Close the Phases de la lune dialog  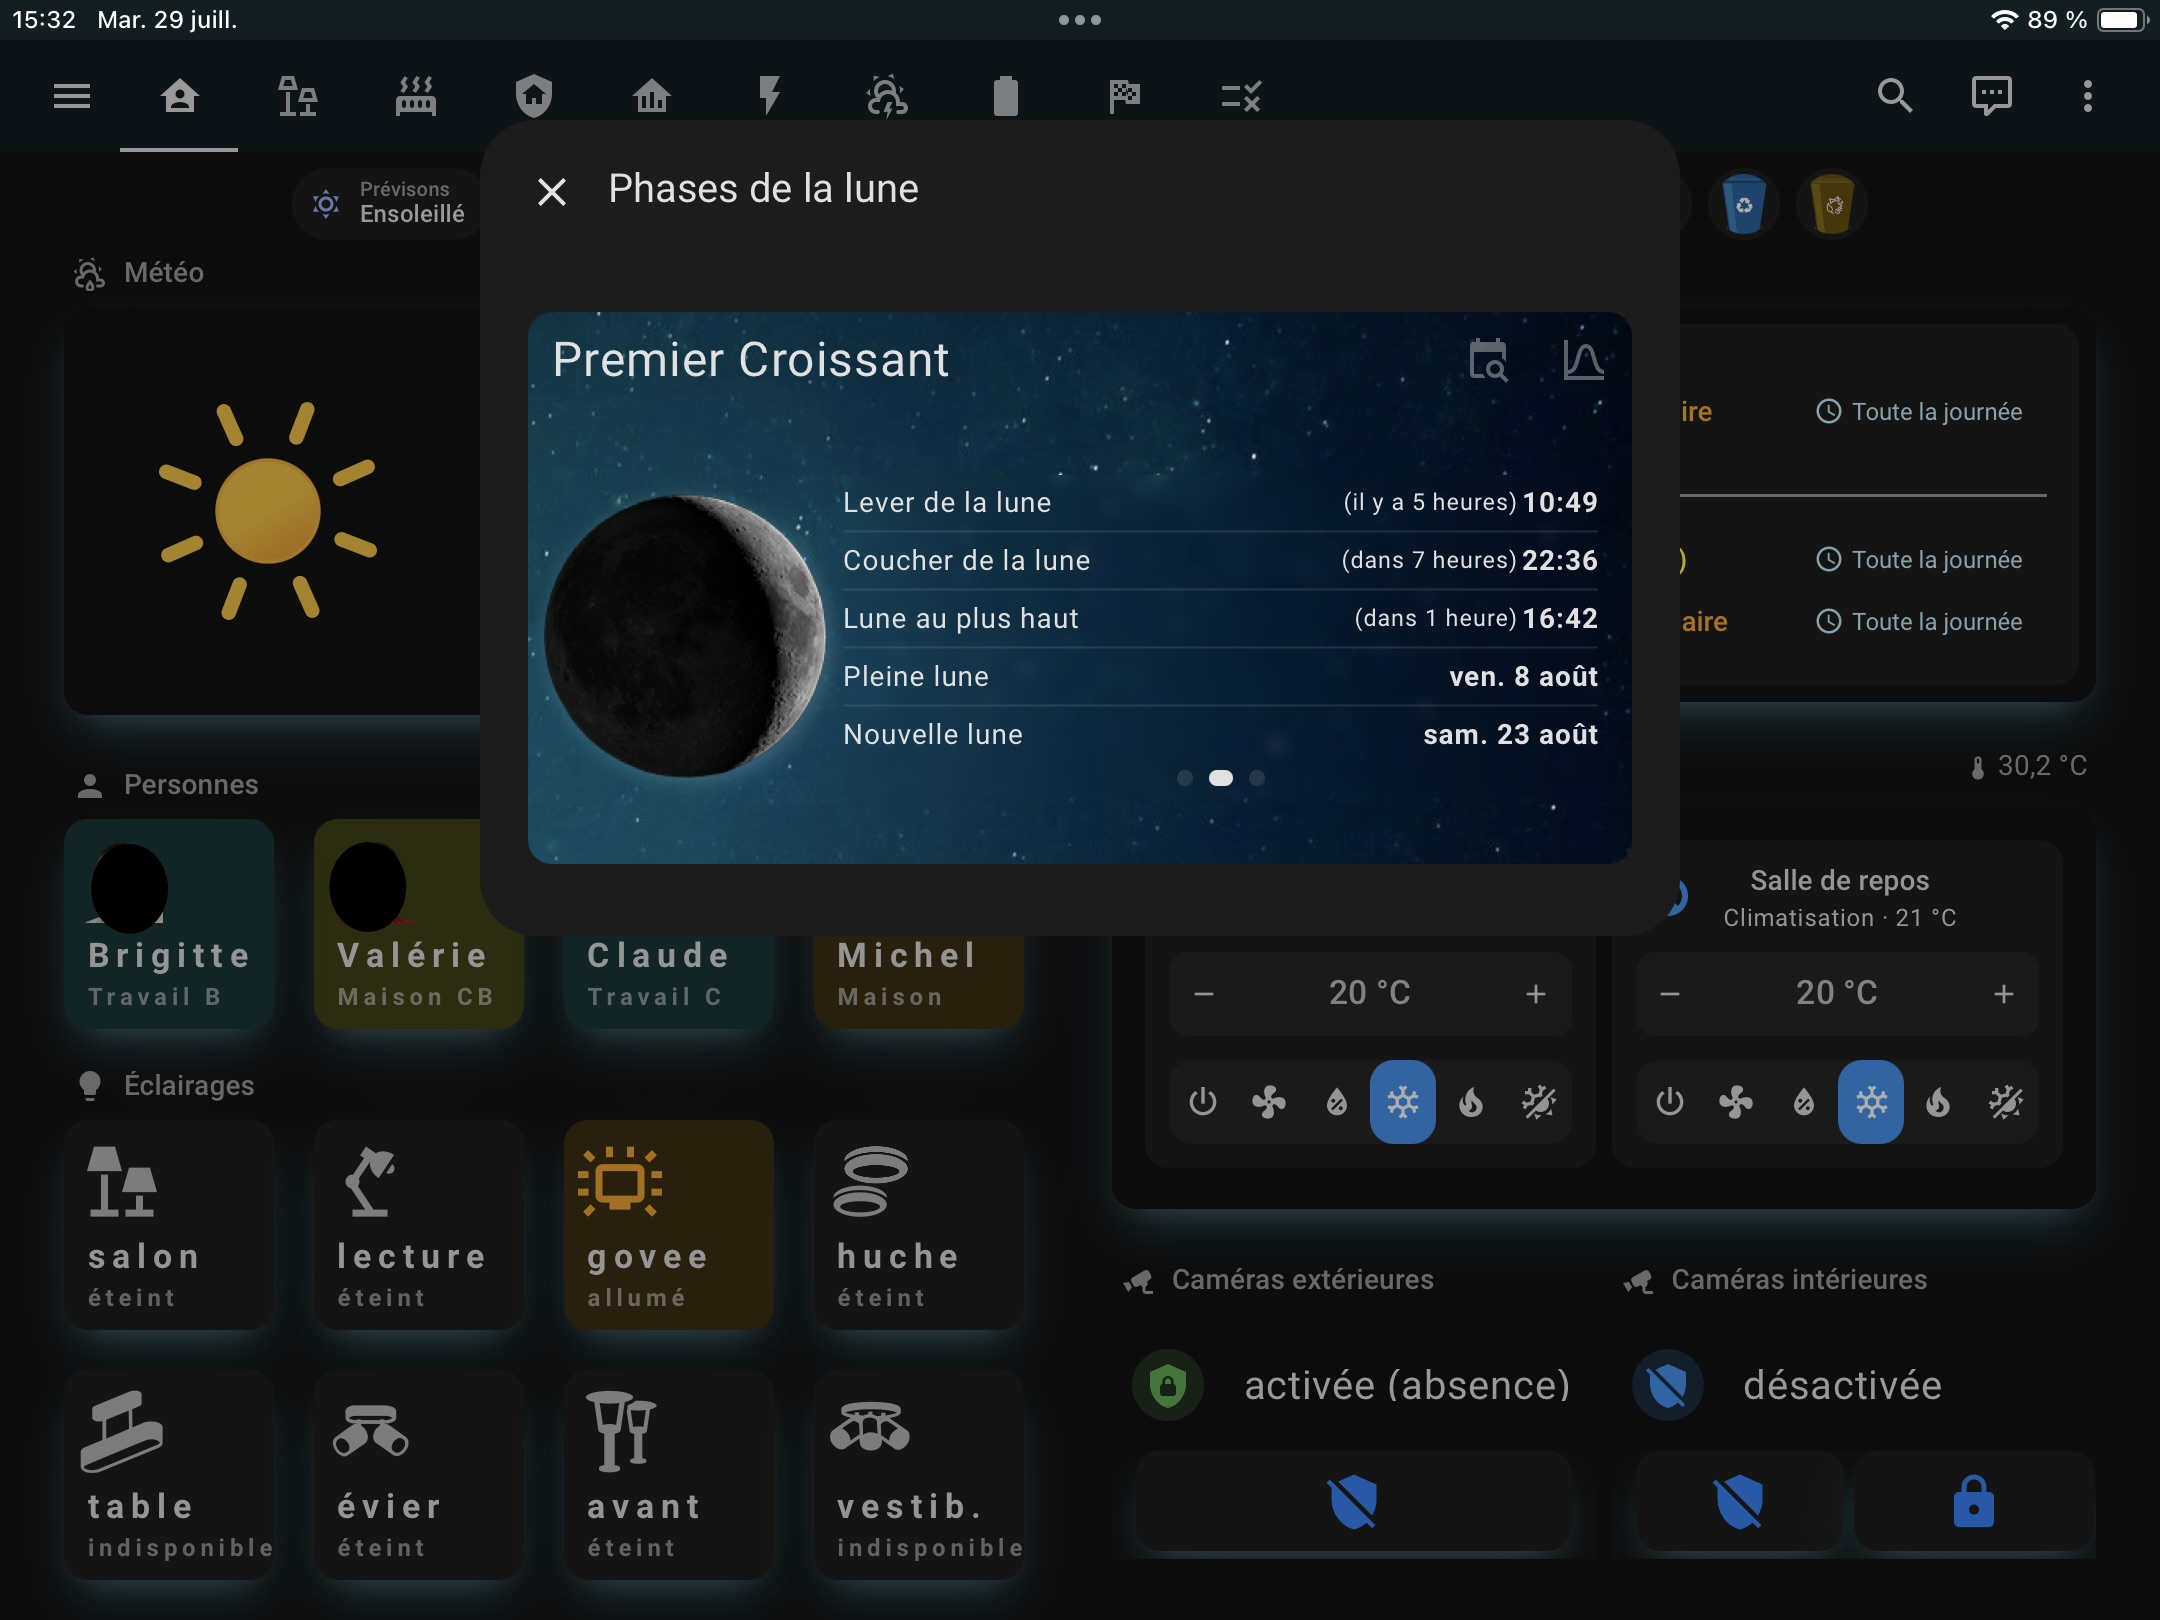click(552, 191)
